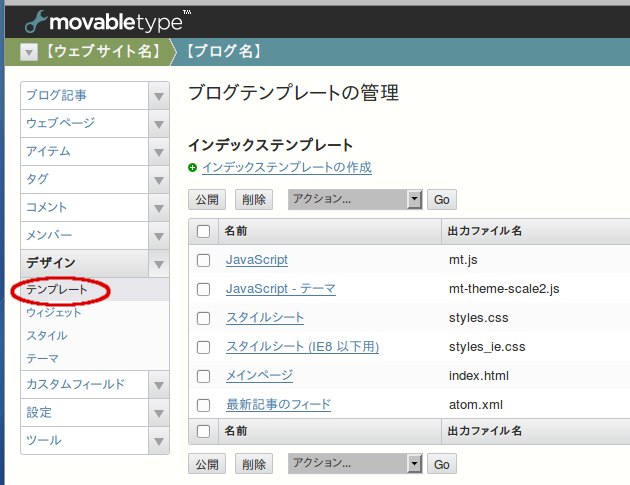This screenshot has height=485, width=630.
Task: Expand the ブログ記事 menu arrow
Action: click(158, 96)
